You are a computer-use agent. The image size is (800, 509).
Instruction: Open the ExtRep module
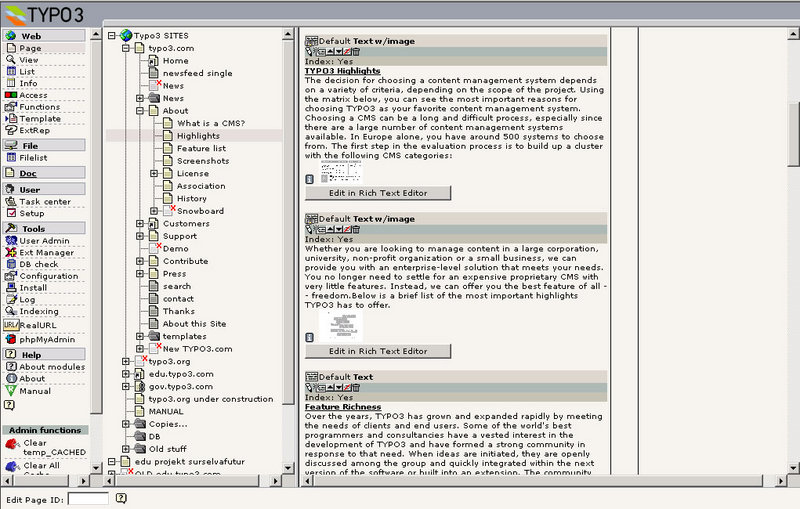[34, 130]
